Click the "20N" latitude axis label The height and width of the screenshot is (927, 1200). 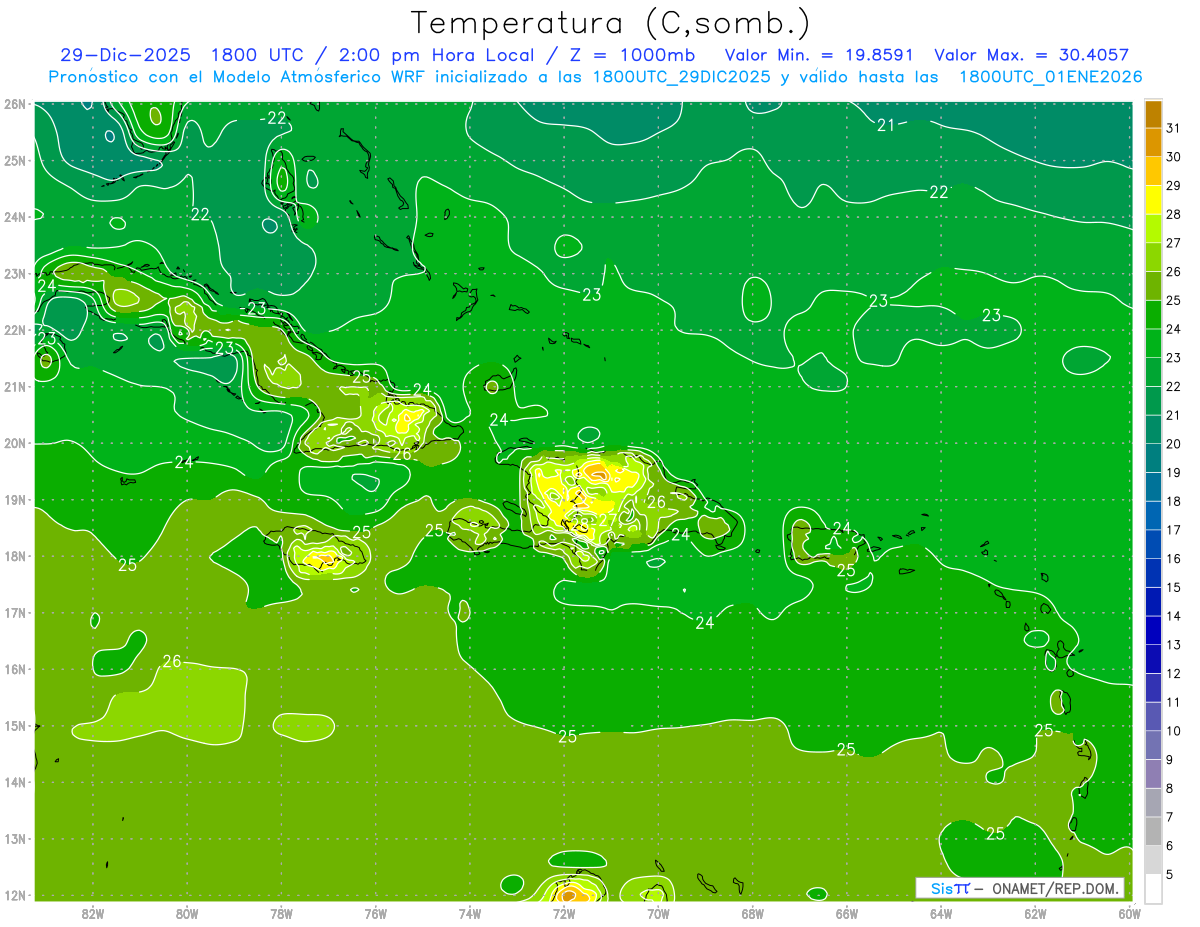[x=15, y=443]
